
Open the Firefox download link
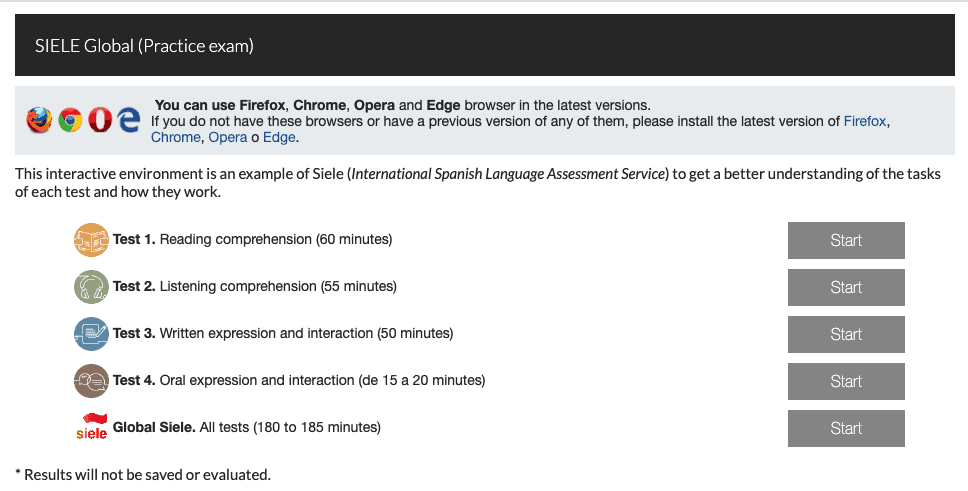pos(864,121)
